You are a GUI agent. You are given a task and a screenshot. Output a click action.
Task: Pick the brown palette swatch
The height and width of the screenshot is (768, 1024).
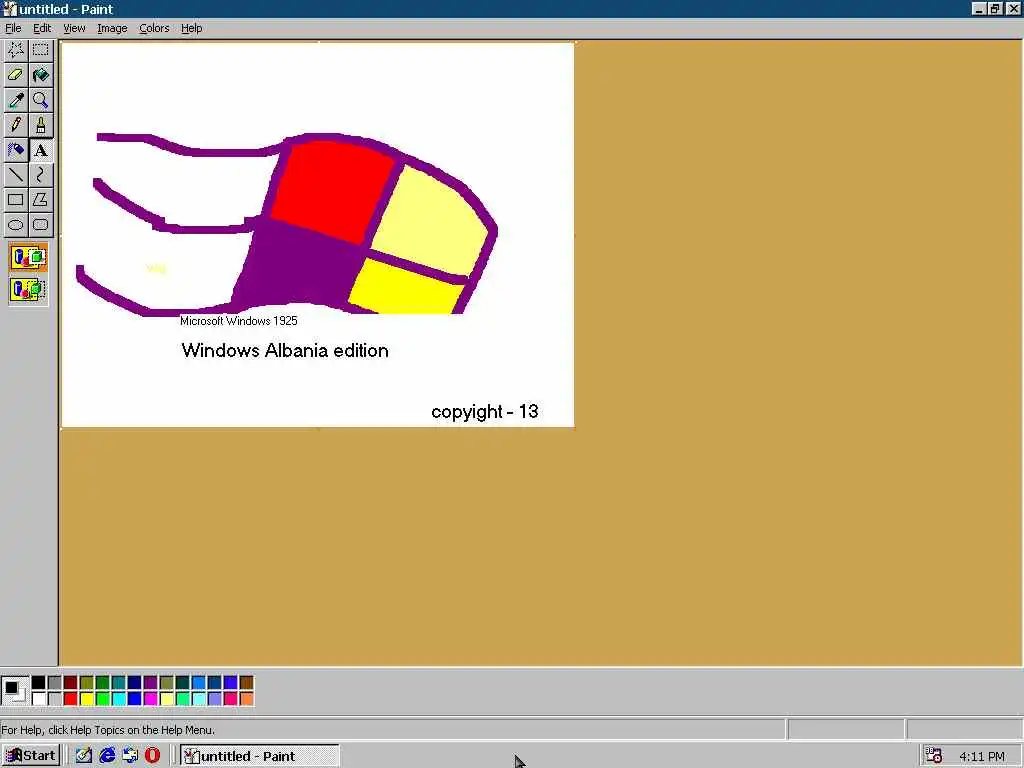[x=246, y=683]
